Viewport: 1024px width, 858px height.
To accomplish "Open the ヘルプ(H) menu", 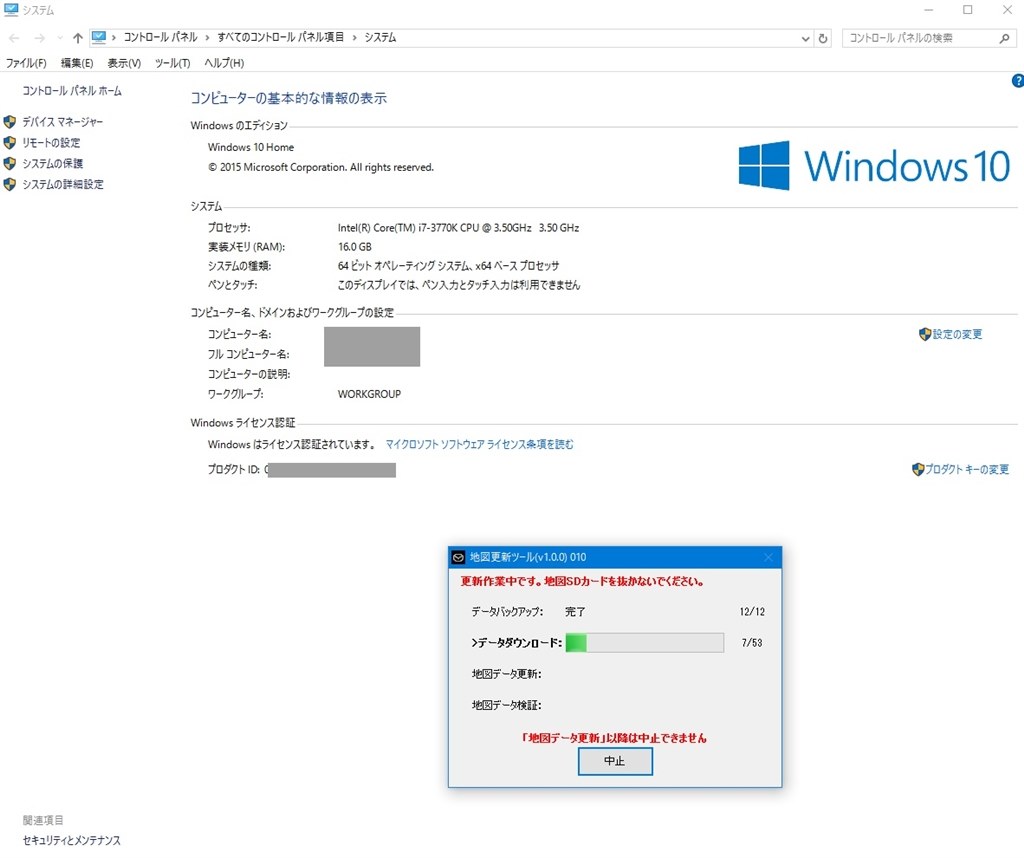I will (224, 63).
